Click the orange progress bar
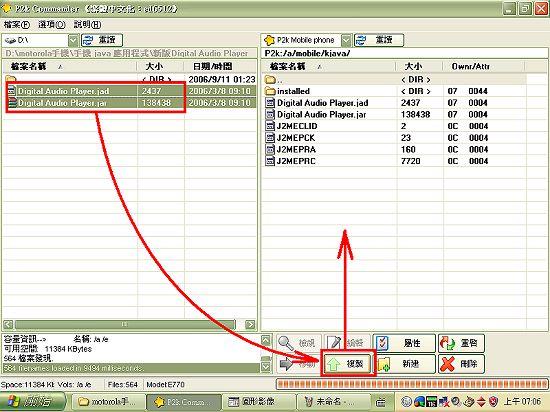Screen dimensions: 550x412 412,384
